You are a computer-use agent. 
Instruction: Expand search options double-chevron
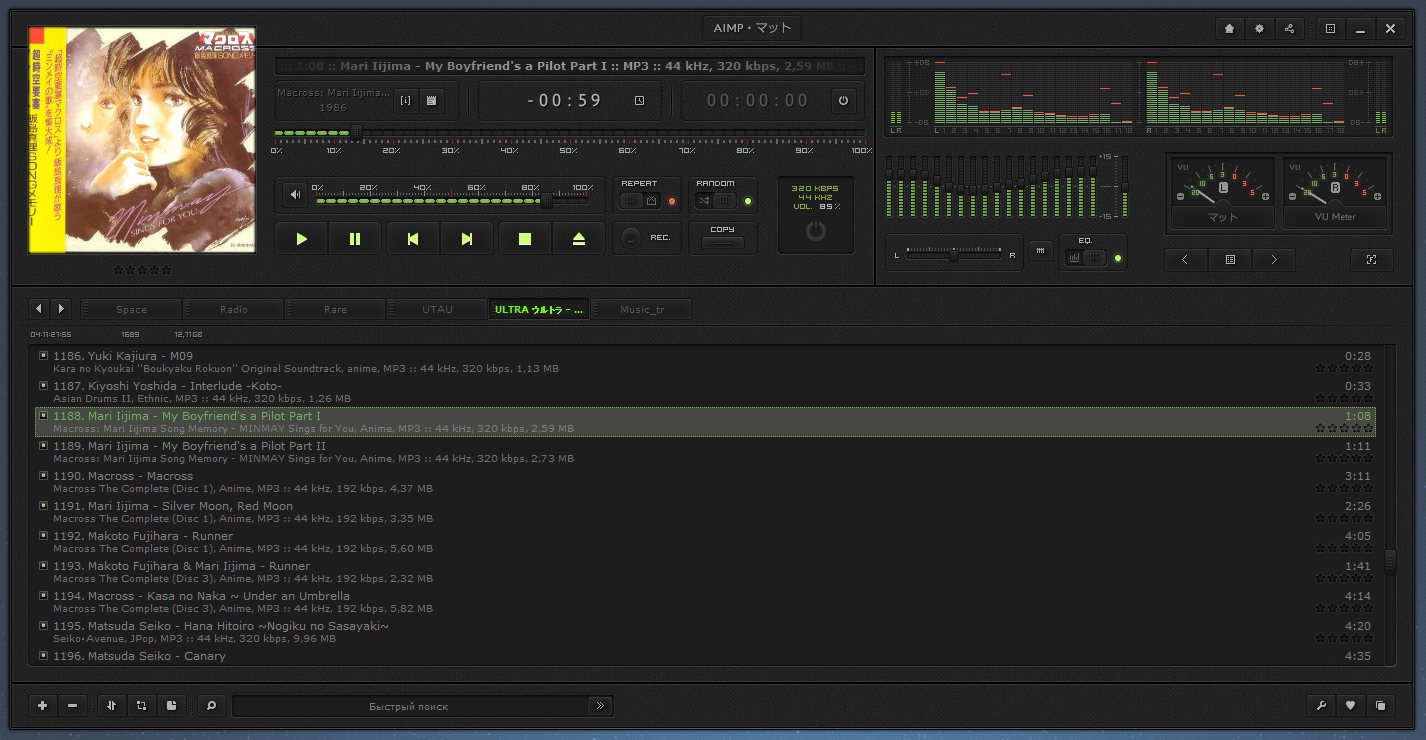[x=600, y=706]
